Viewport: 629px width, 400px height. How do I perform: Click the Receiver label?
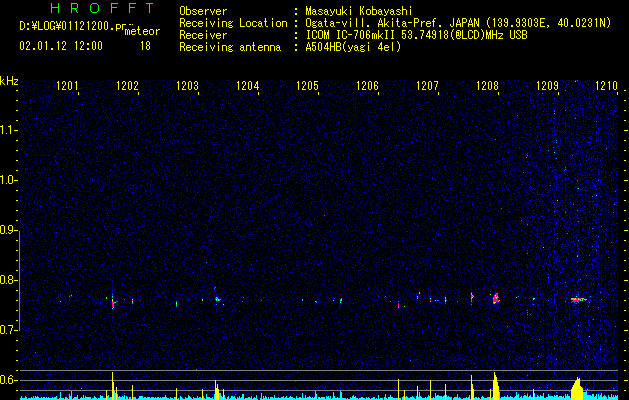click(x=203, y=35)
